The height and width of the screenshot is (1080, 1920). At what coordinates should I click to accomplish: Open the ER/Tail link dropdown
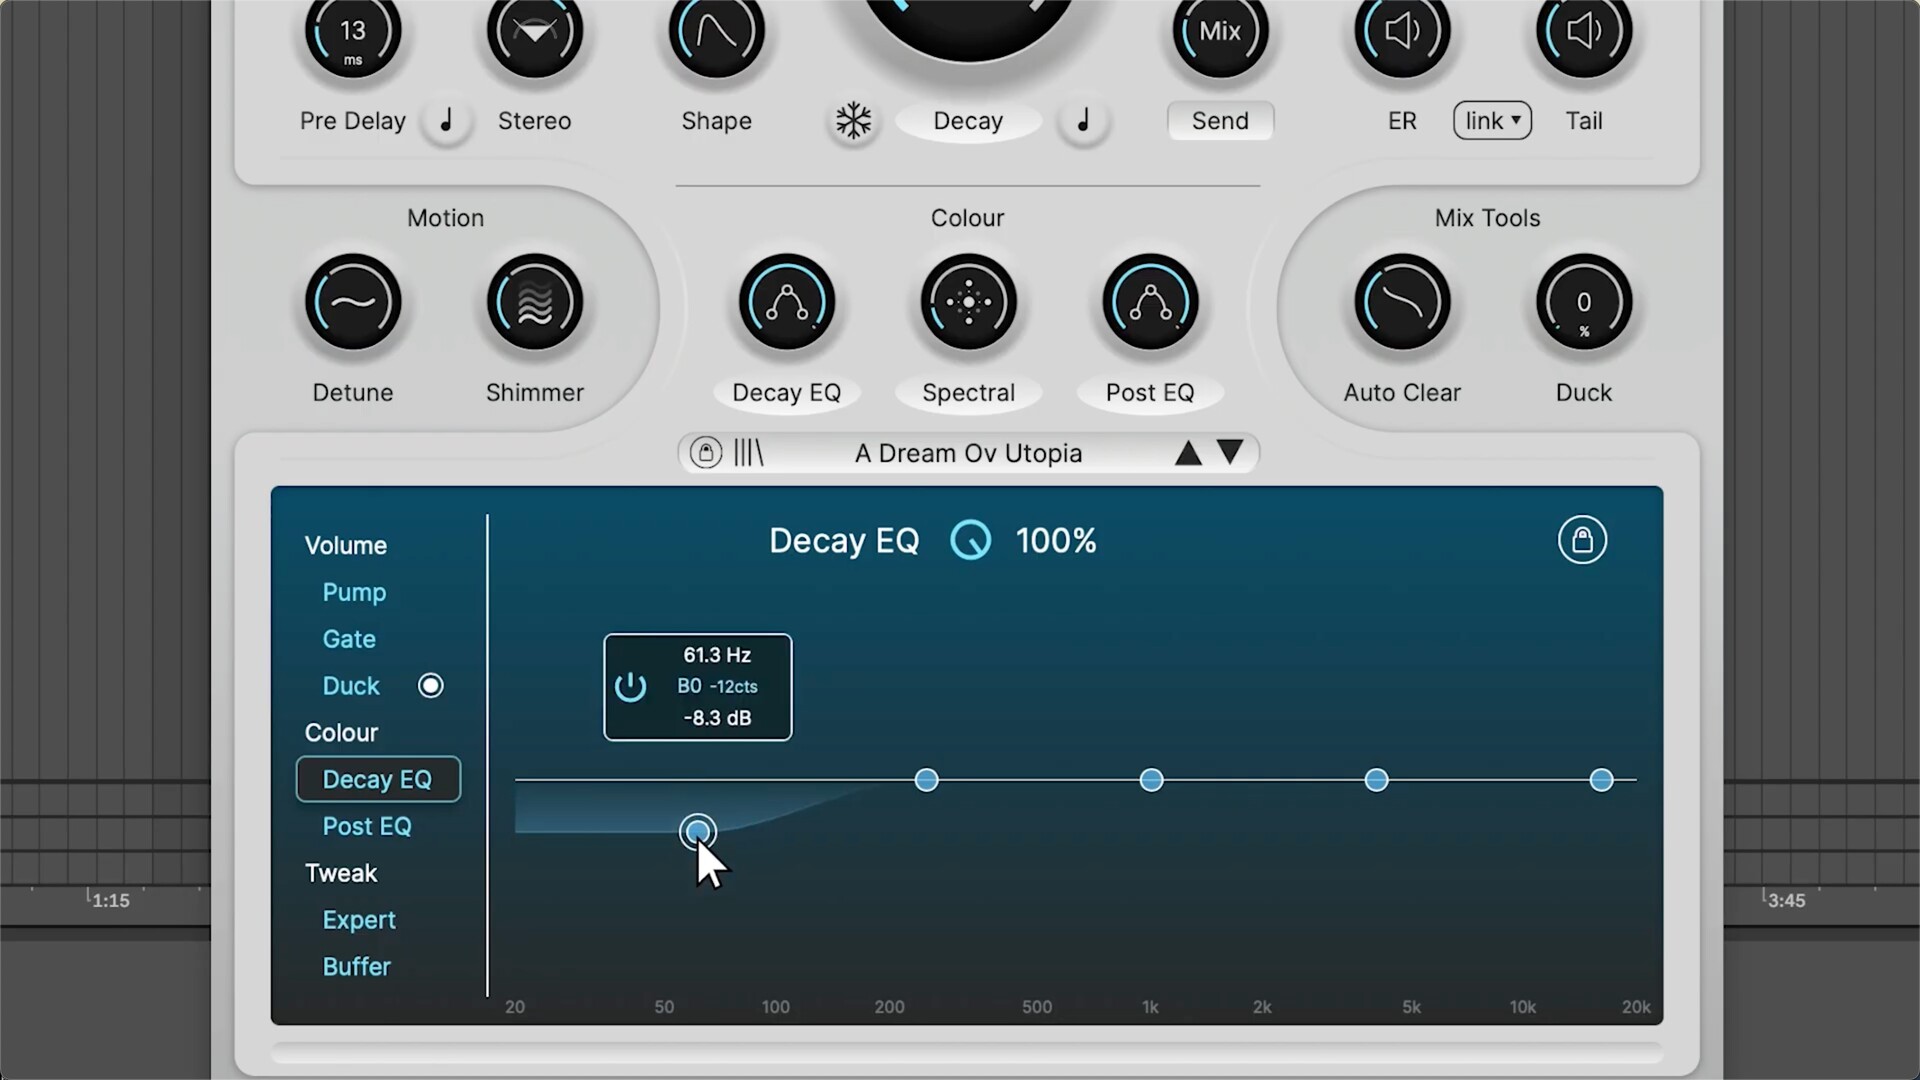tap(1492, 121)
